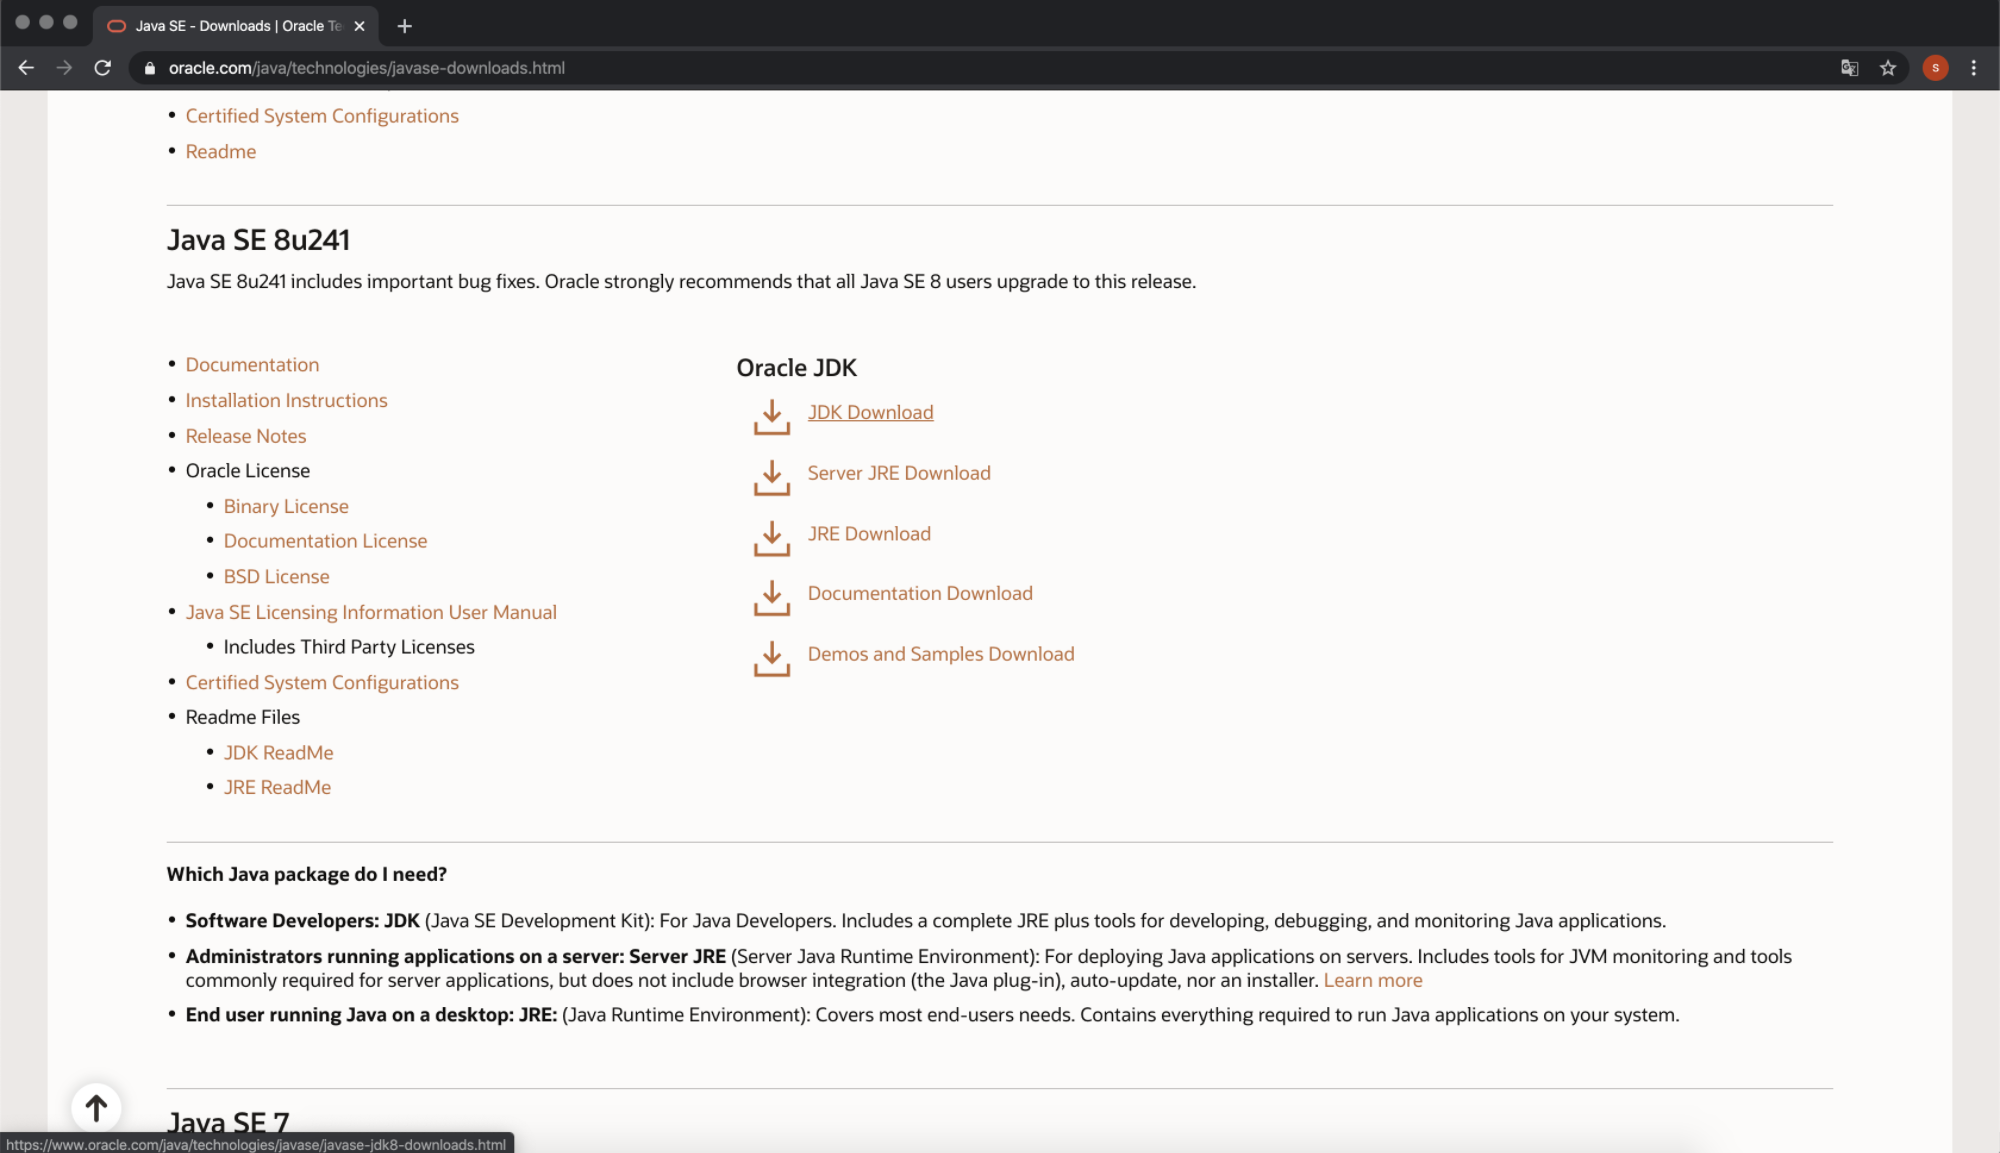Open the Google Translate page icon
Screen dimensions: 2000x1153
[x=1849, y=68]
